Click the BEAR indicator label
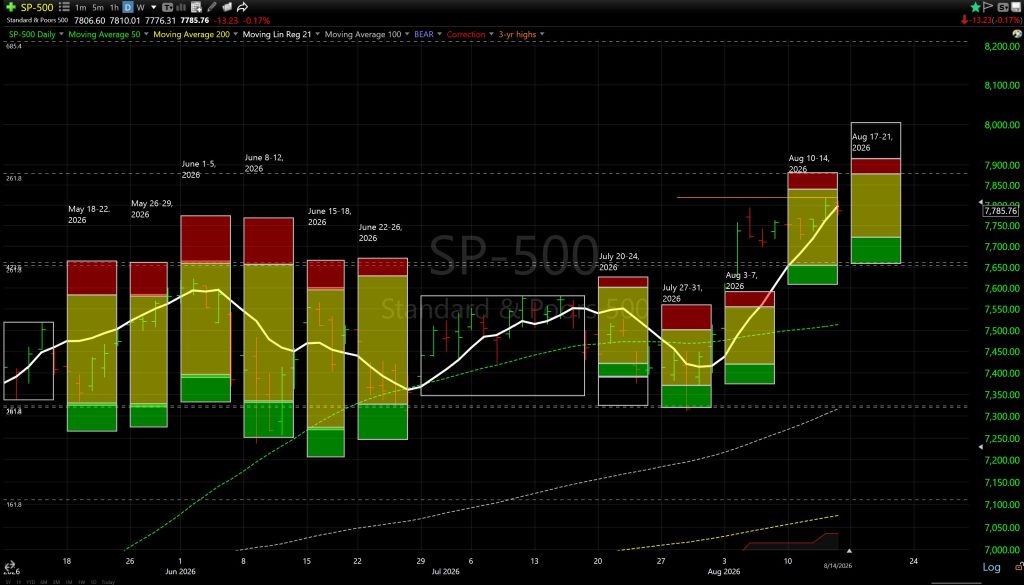1024x585 pixels. (424, 34)
